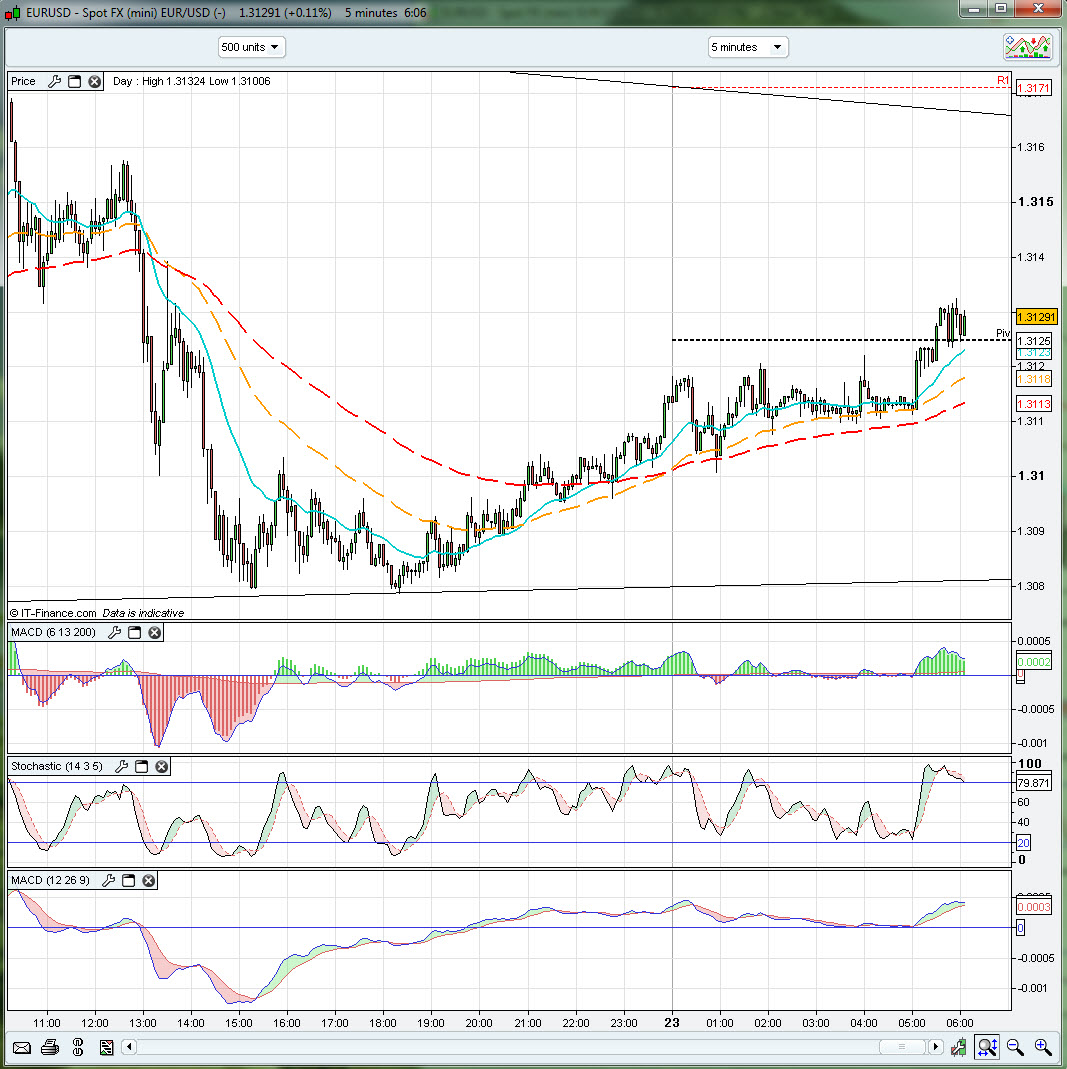Screen dimensions: 1067x1069
Task: Click the 1.31291 current price label
Action: pyautogui.click(x=1036, y=317)
